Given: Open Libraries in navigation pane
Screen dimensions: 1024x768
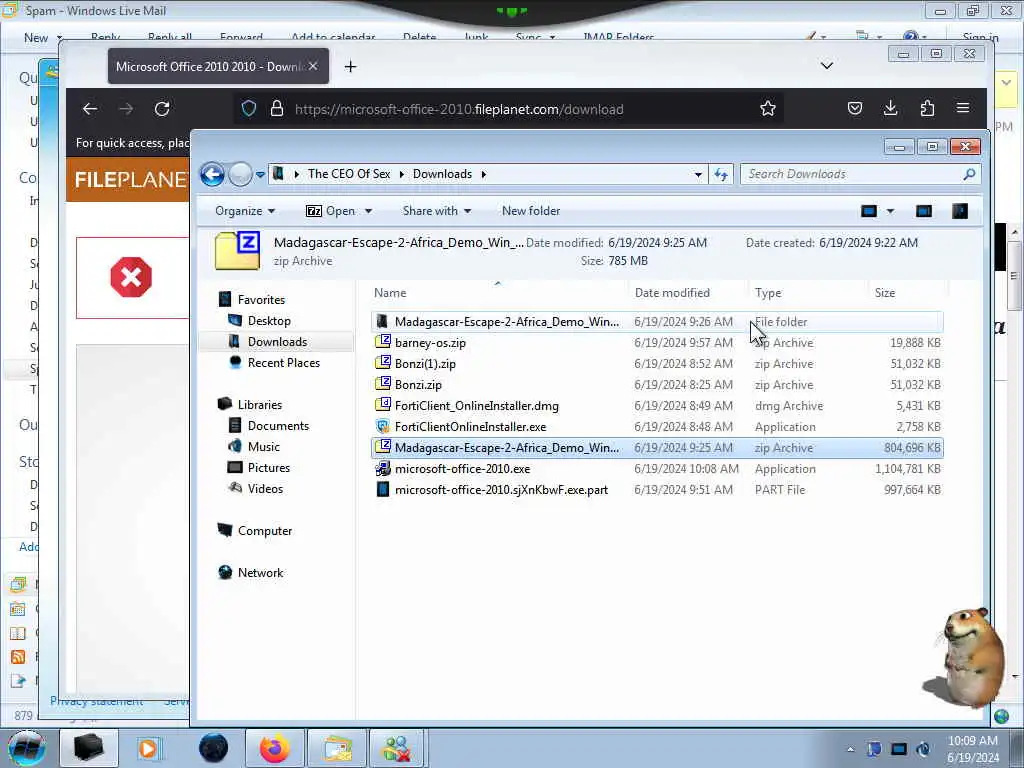Looking at the screenshot, I should (259, 405).
